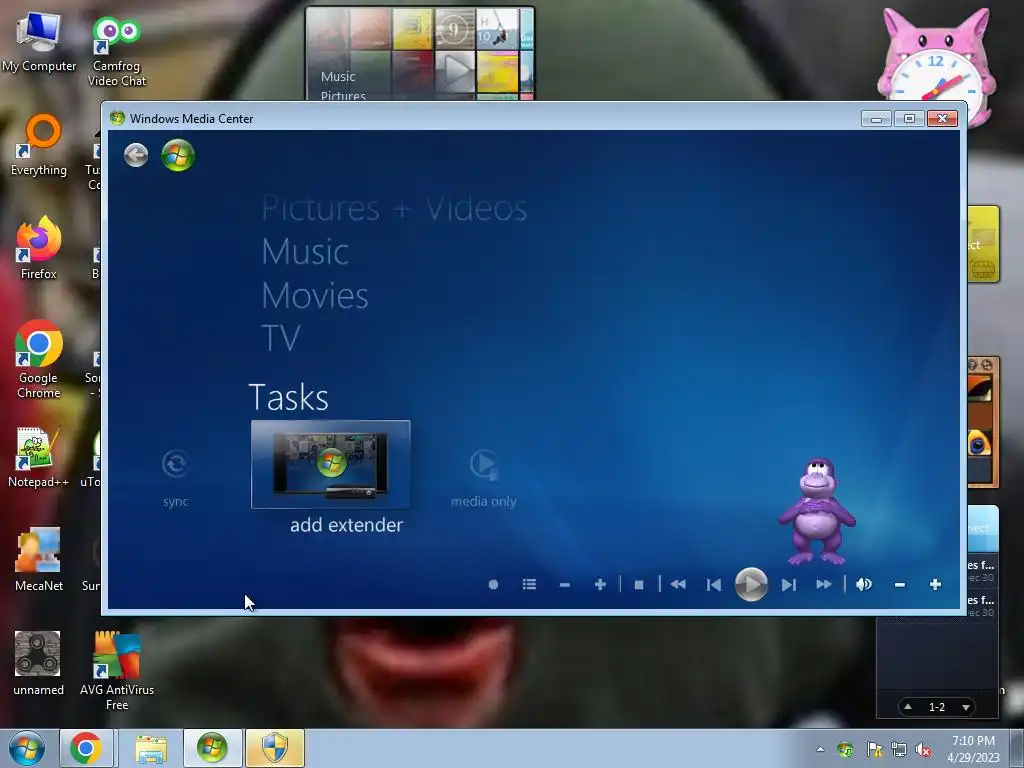Click the large play button

pos(751,584)
